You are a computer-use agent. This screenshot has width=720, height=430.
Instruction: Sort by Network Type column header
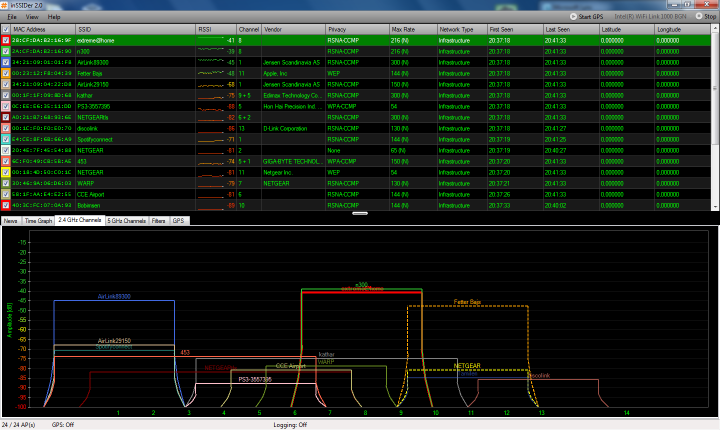pos(462,29)
